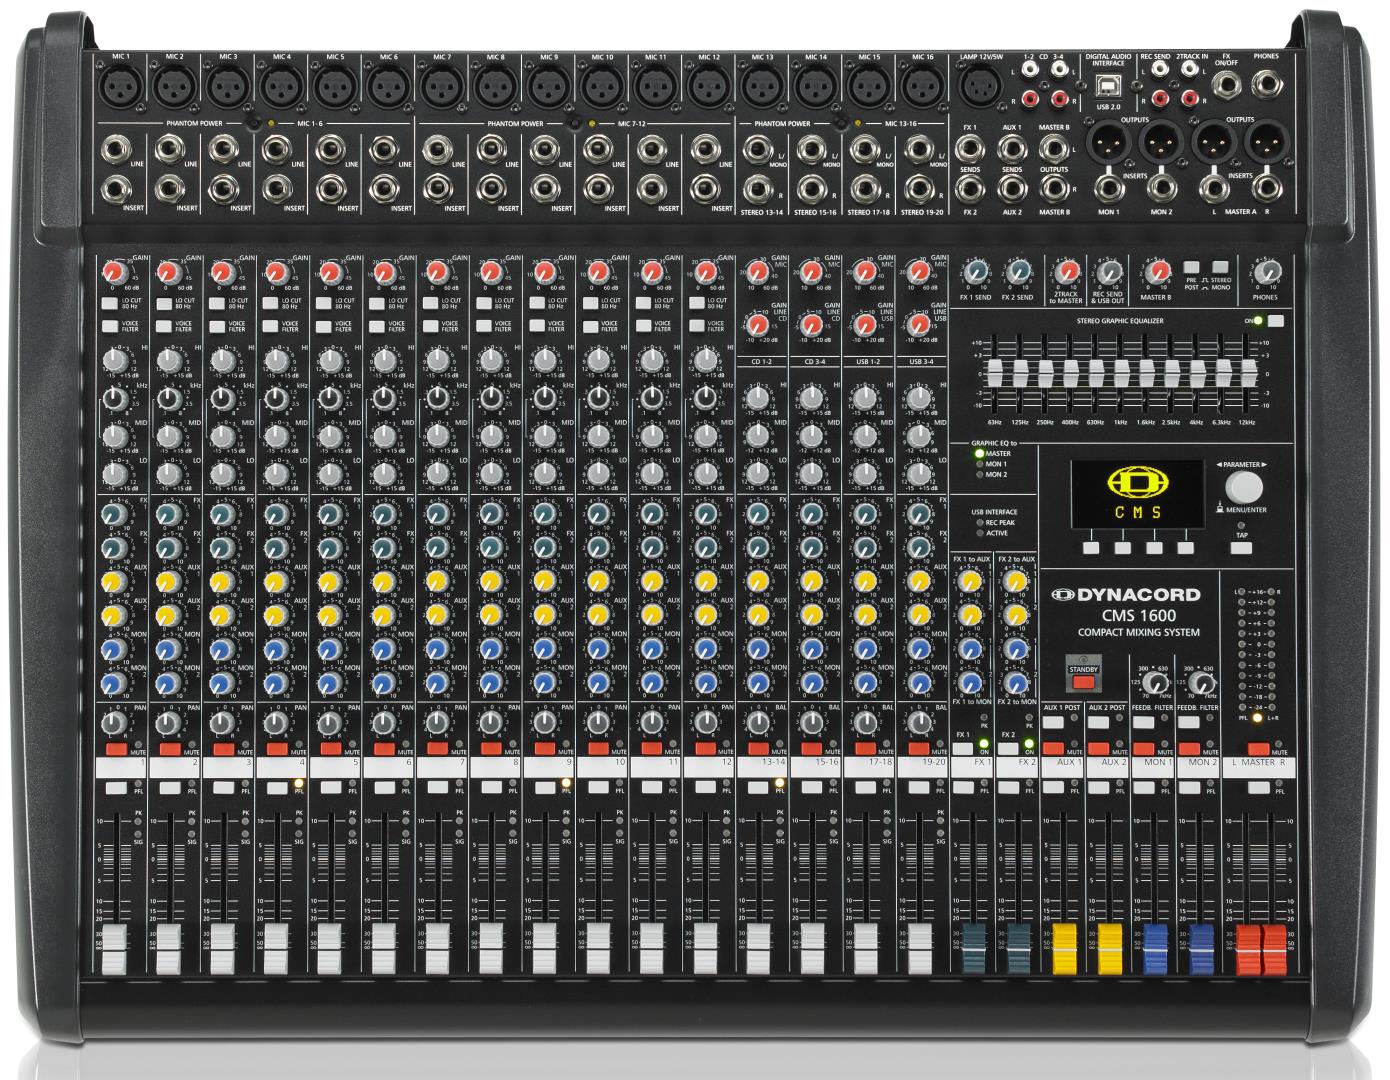Click the rightmost soft key under the display
This screenshot has height=1080, width=1390.
click(1186, 548)
